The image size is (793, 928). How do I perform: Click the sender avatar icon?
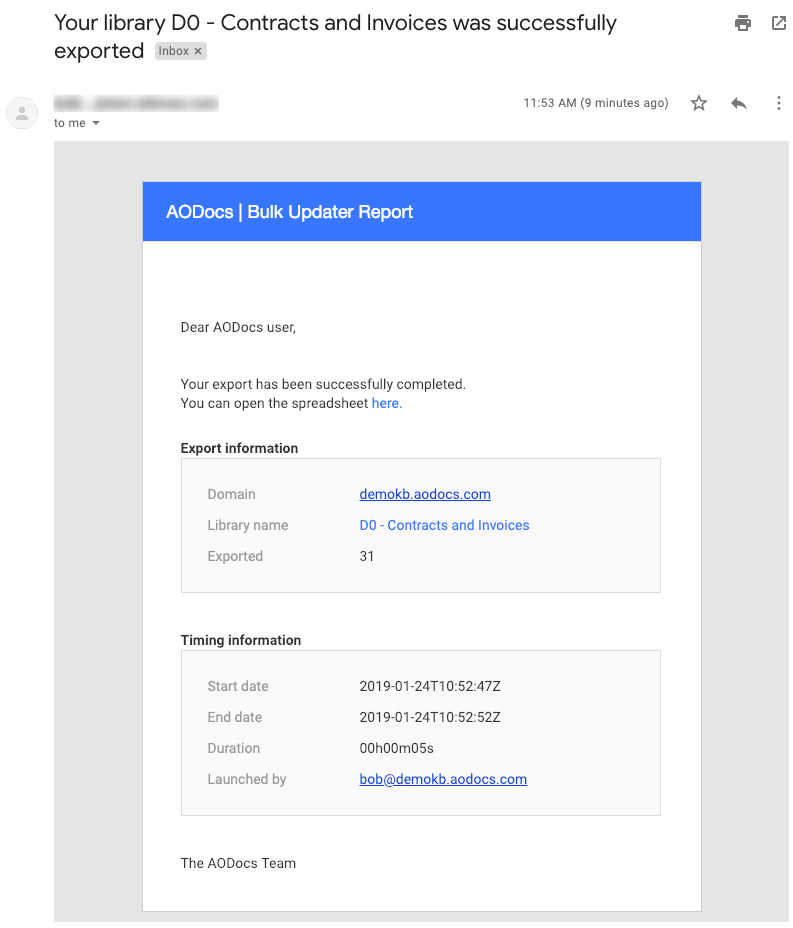point(22,112)
